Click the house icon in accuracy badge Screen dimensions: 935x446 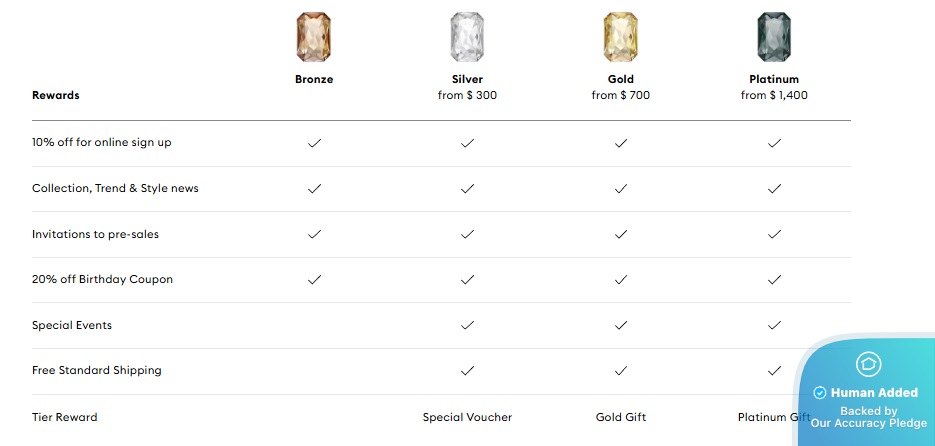tap(868, 364)
